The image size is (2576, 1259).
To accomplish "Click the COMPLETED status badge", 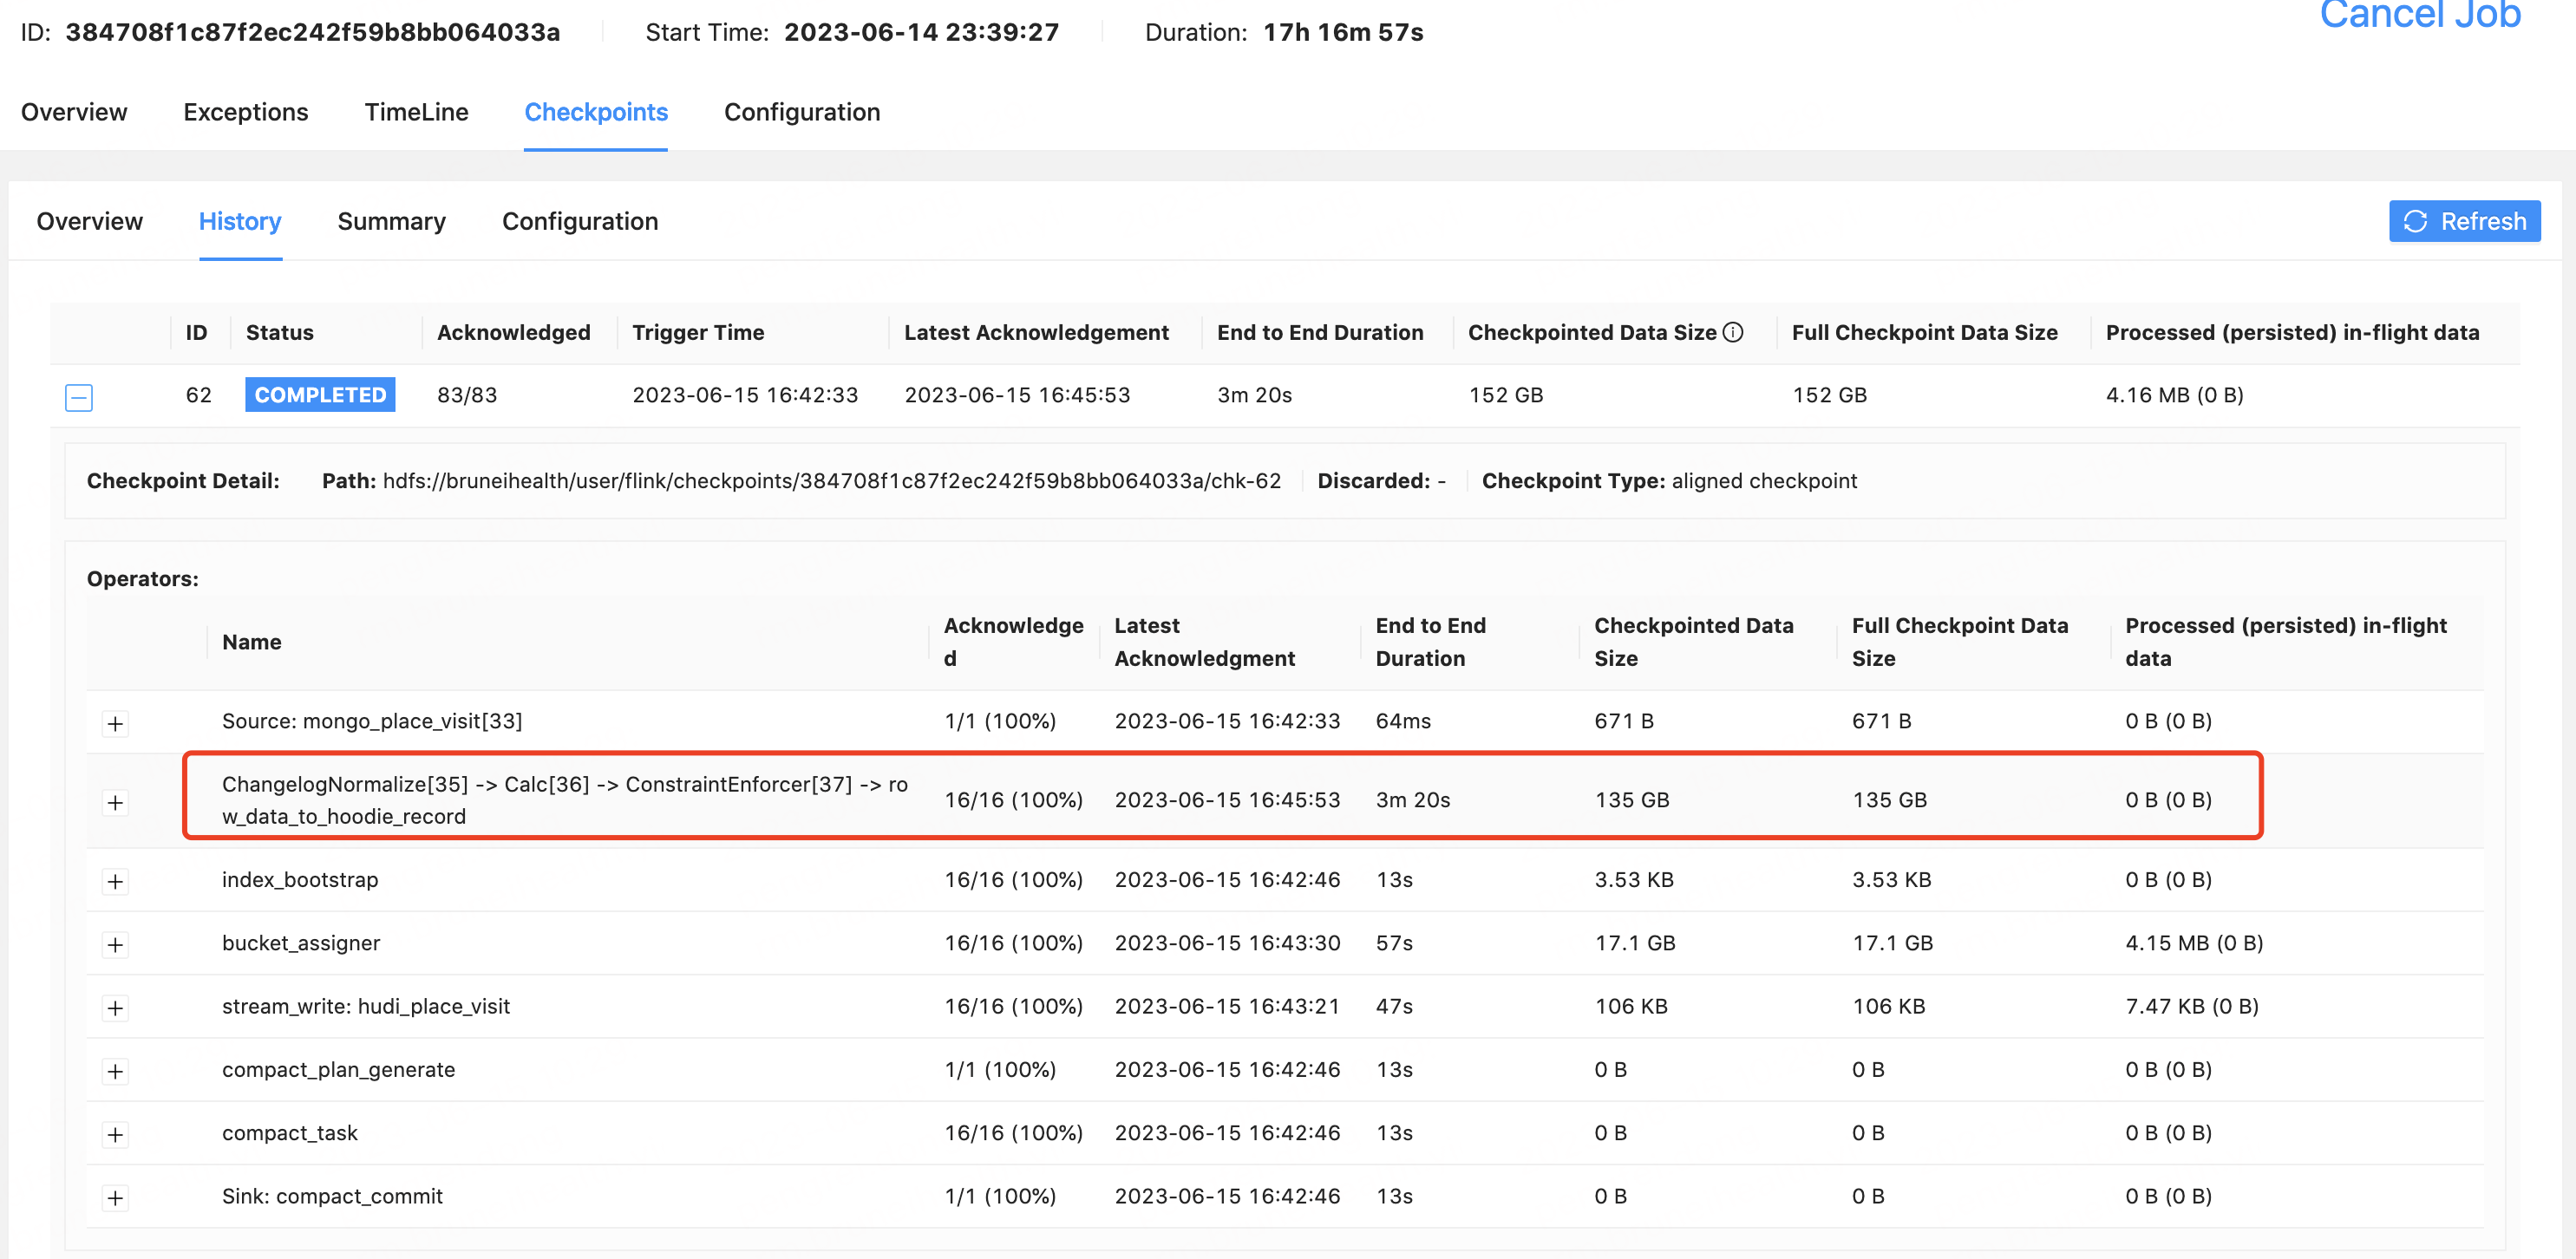I will pos(320,394).
